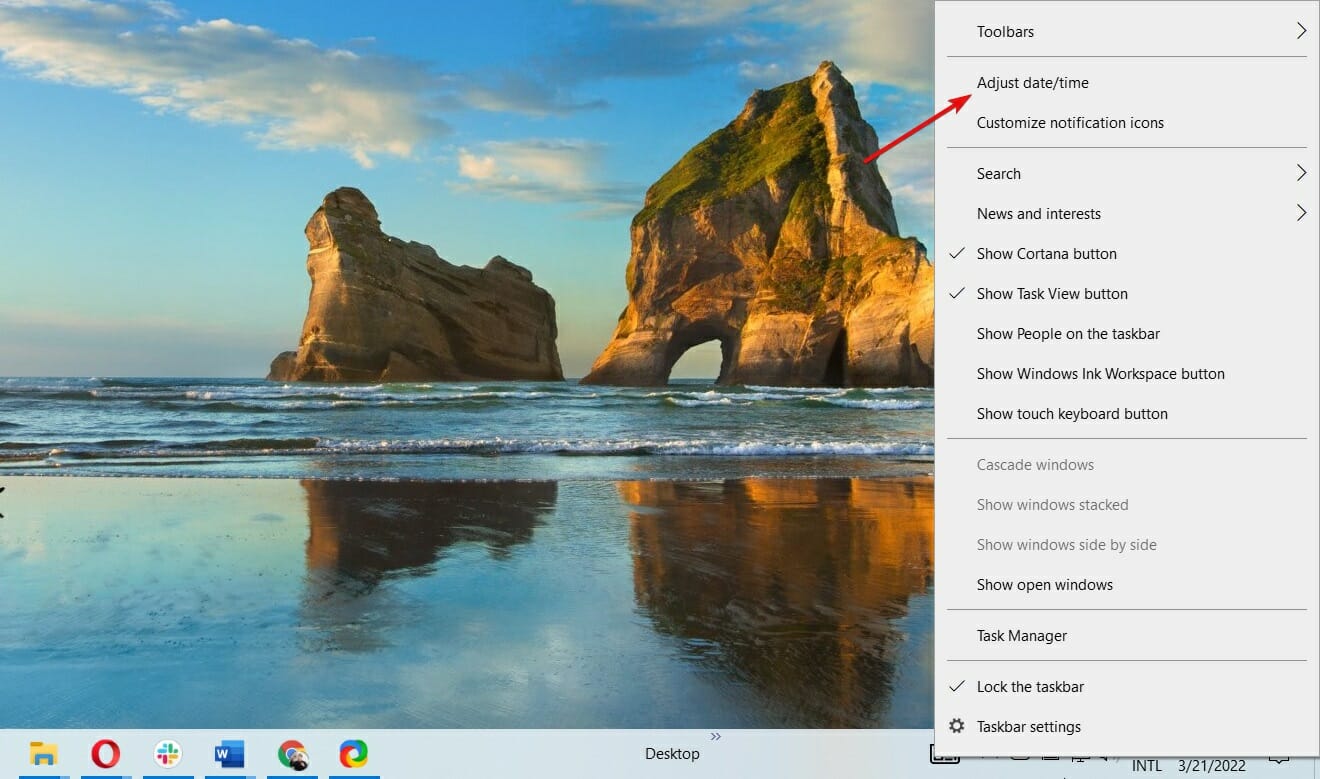This screenshot has width=1320, height=779.
Task: Click the Desktop toolbar label on the taskbar
Action: click(672, 754)
